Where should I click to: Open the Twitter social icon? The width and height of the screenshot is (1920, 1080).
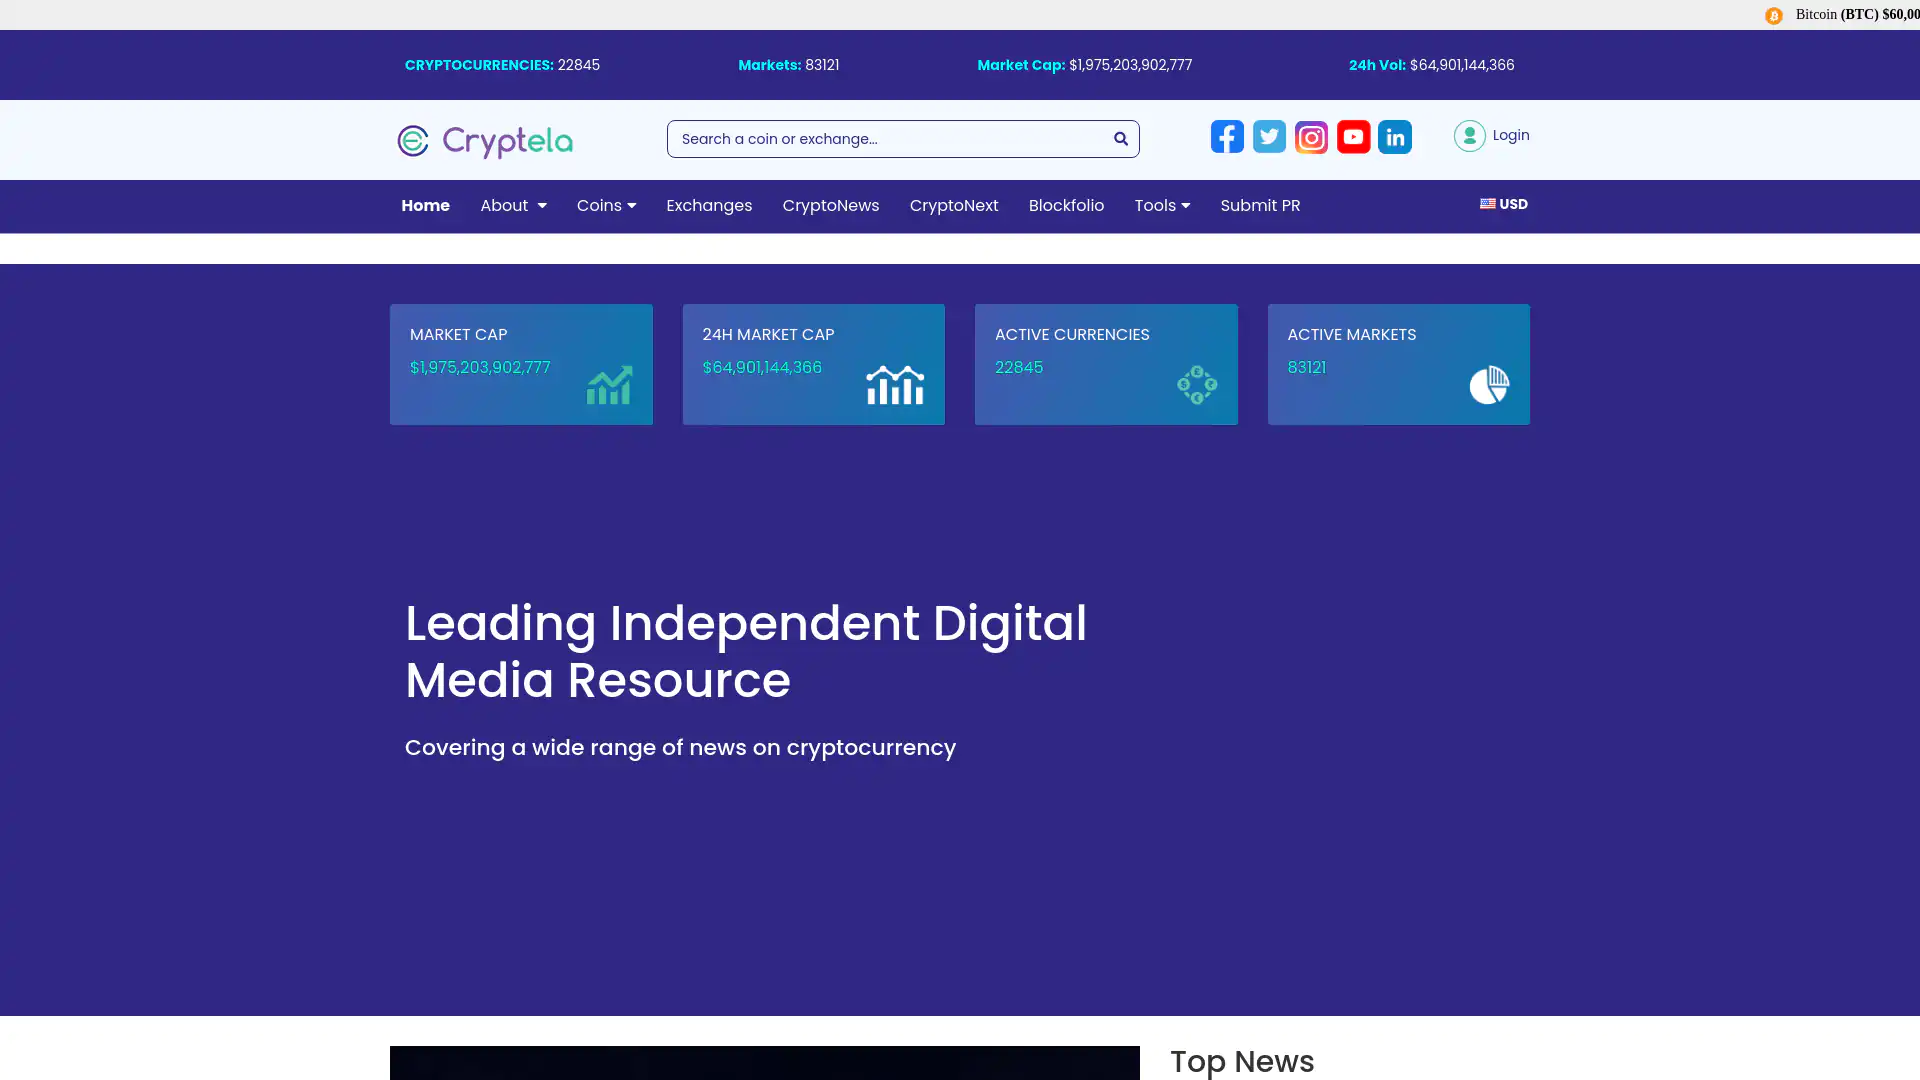pos(1269,137)
